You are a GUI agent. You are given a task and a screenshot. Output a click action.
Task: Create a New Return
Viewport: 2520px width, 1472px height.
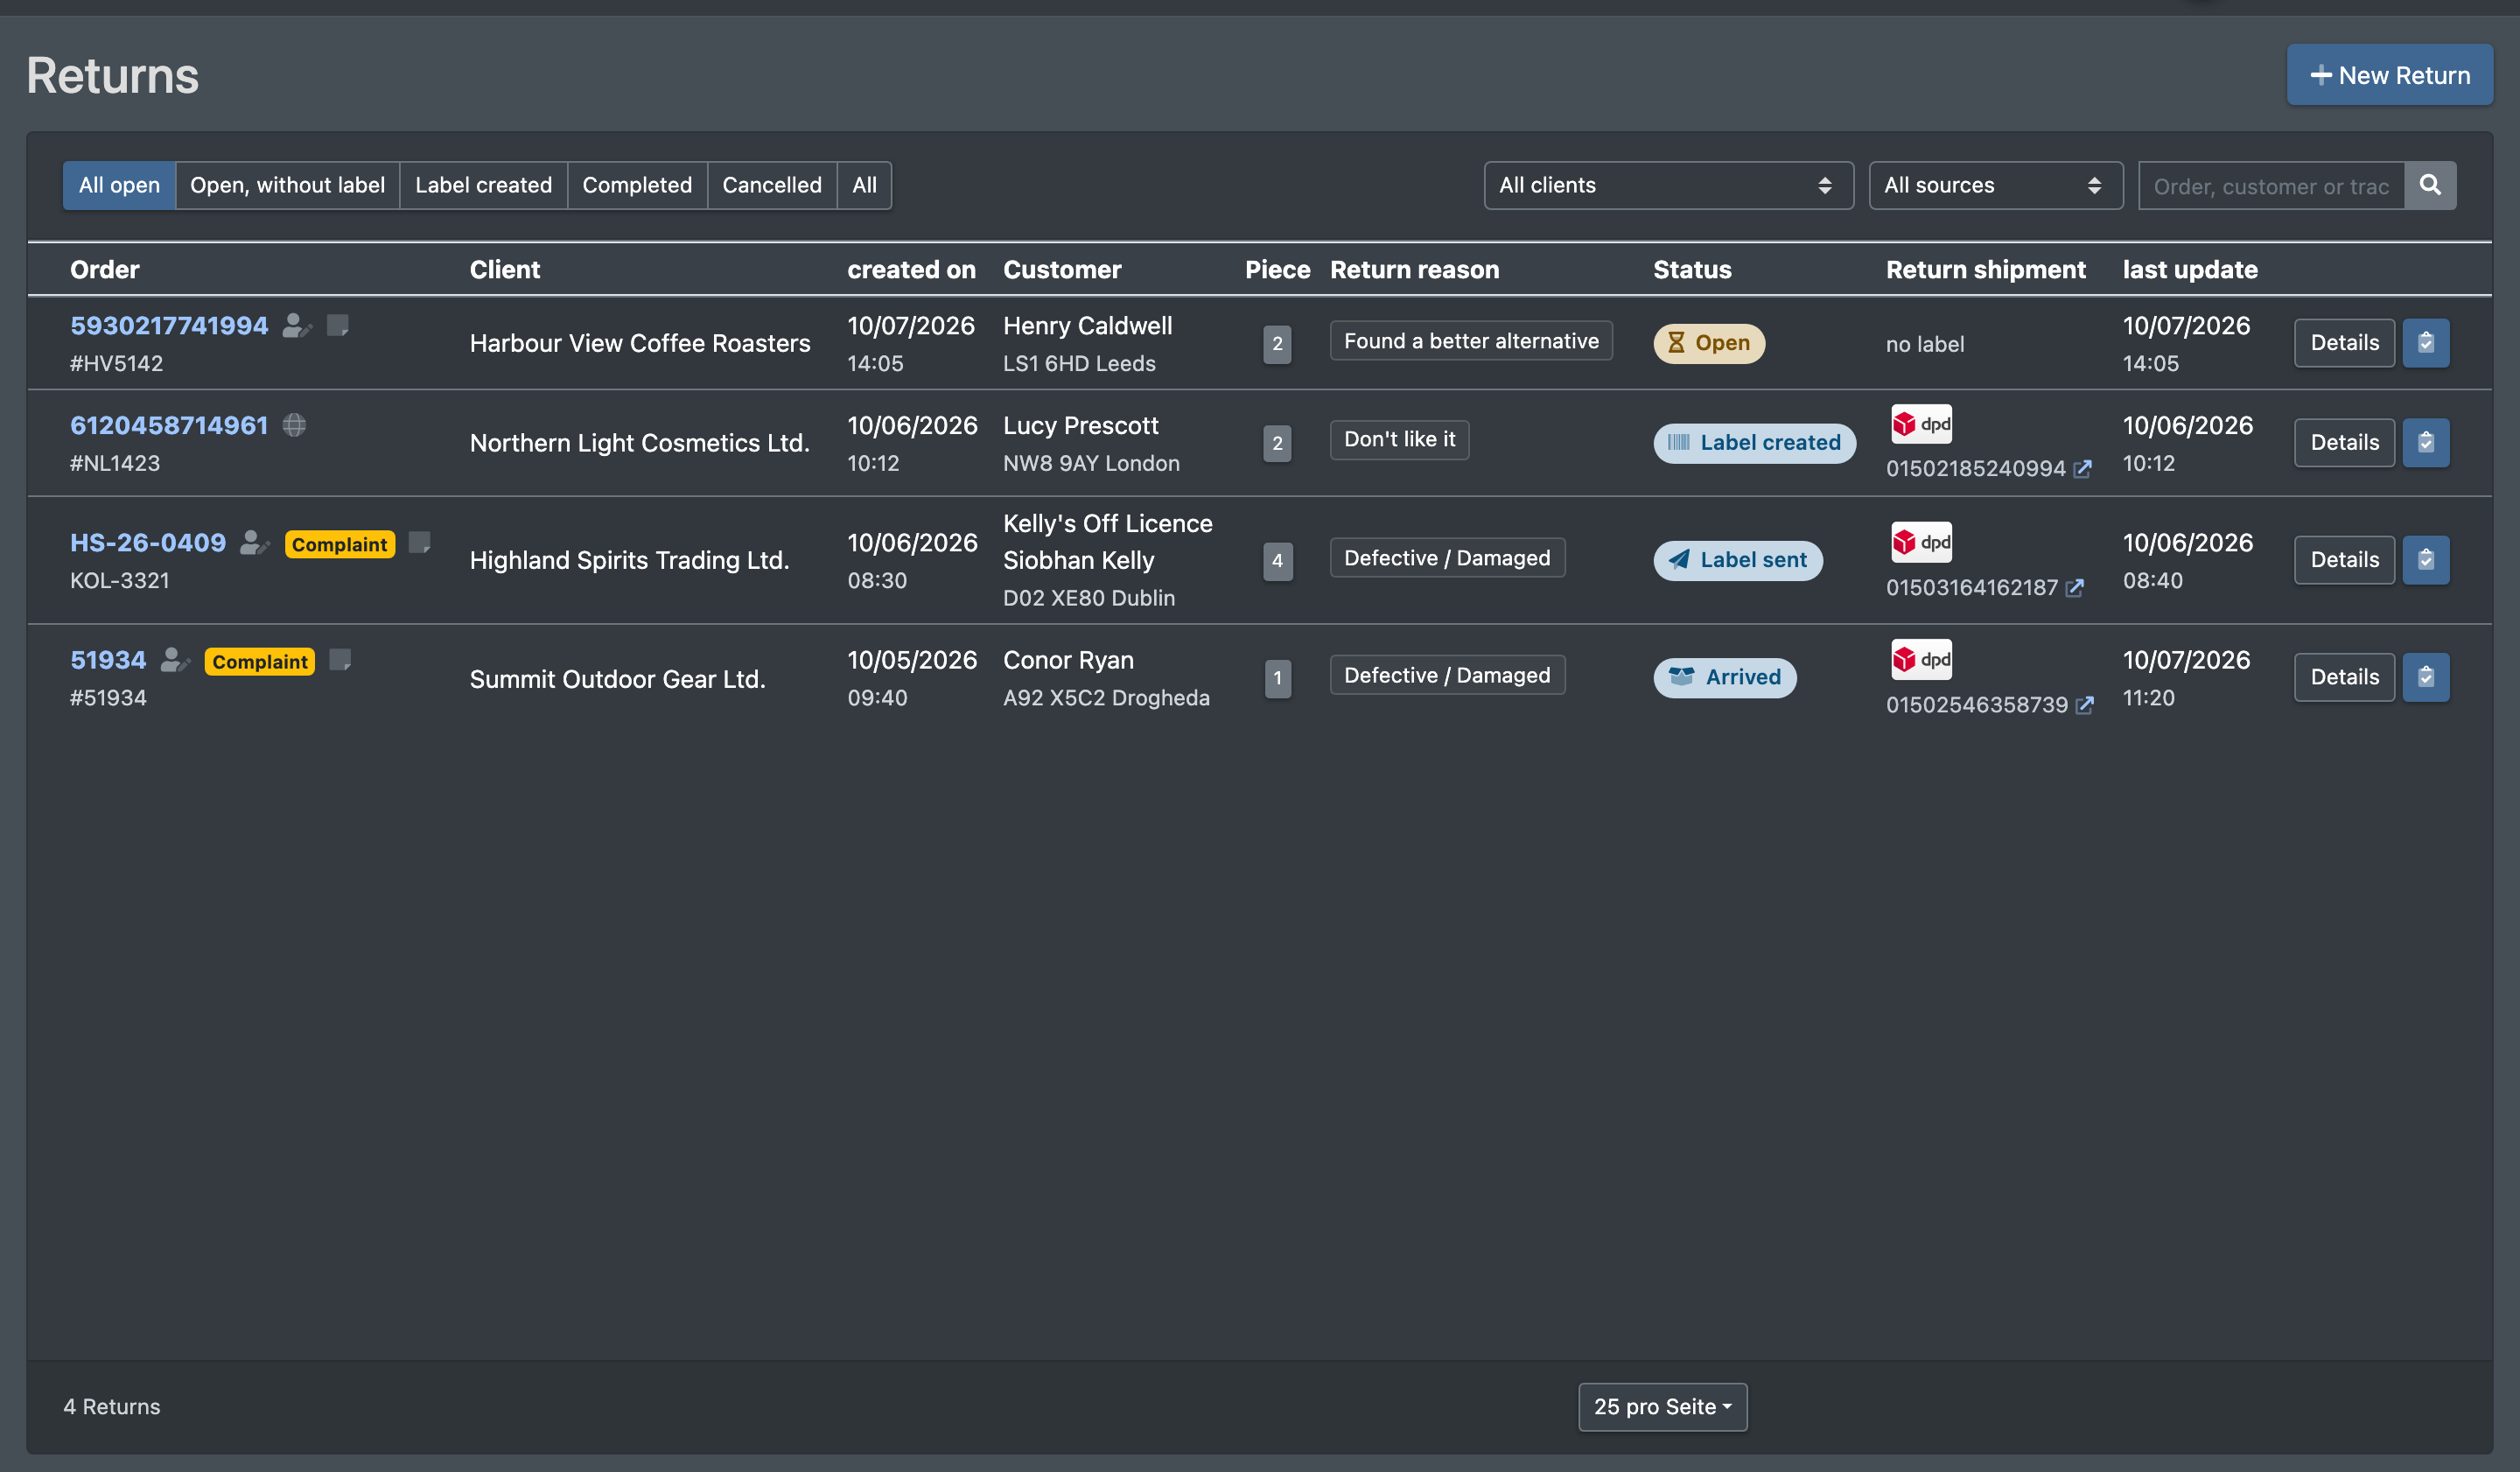click(x=2390, y=75)
